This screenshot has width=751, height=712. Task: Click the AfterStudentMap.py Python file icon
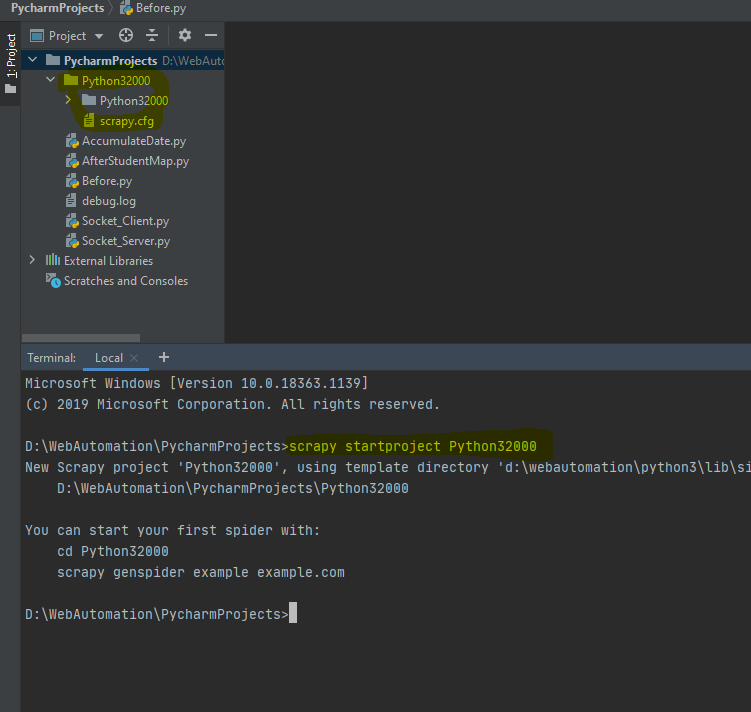point(72,161)
